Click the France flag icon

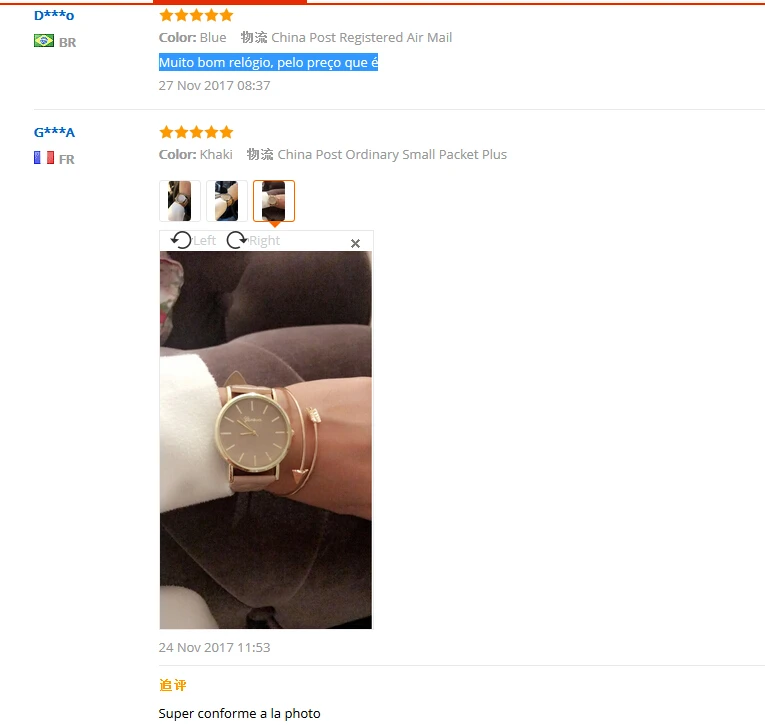[x=44, y=158]
